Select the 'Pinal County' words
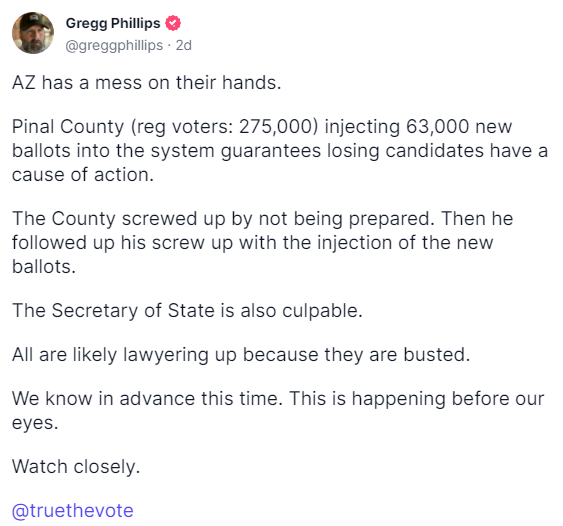The image size is (563, 526). 68,127
